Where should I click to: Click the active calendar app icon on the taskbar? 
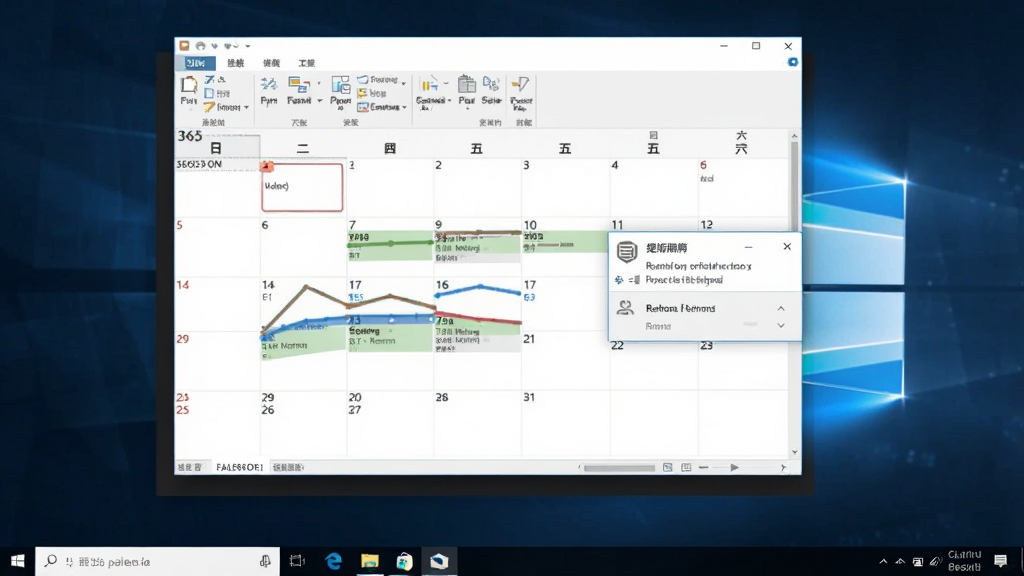[x=439, y=561]
